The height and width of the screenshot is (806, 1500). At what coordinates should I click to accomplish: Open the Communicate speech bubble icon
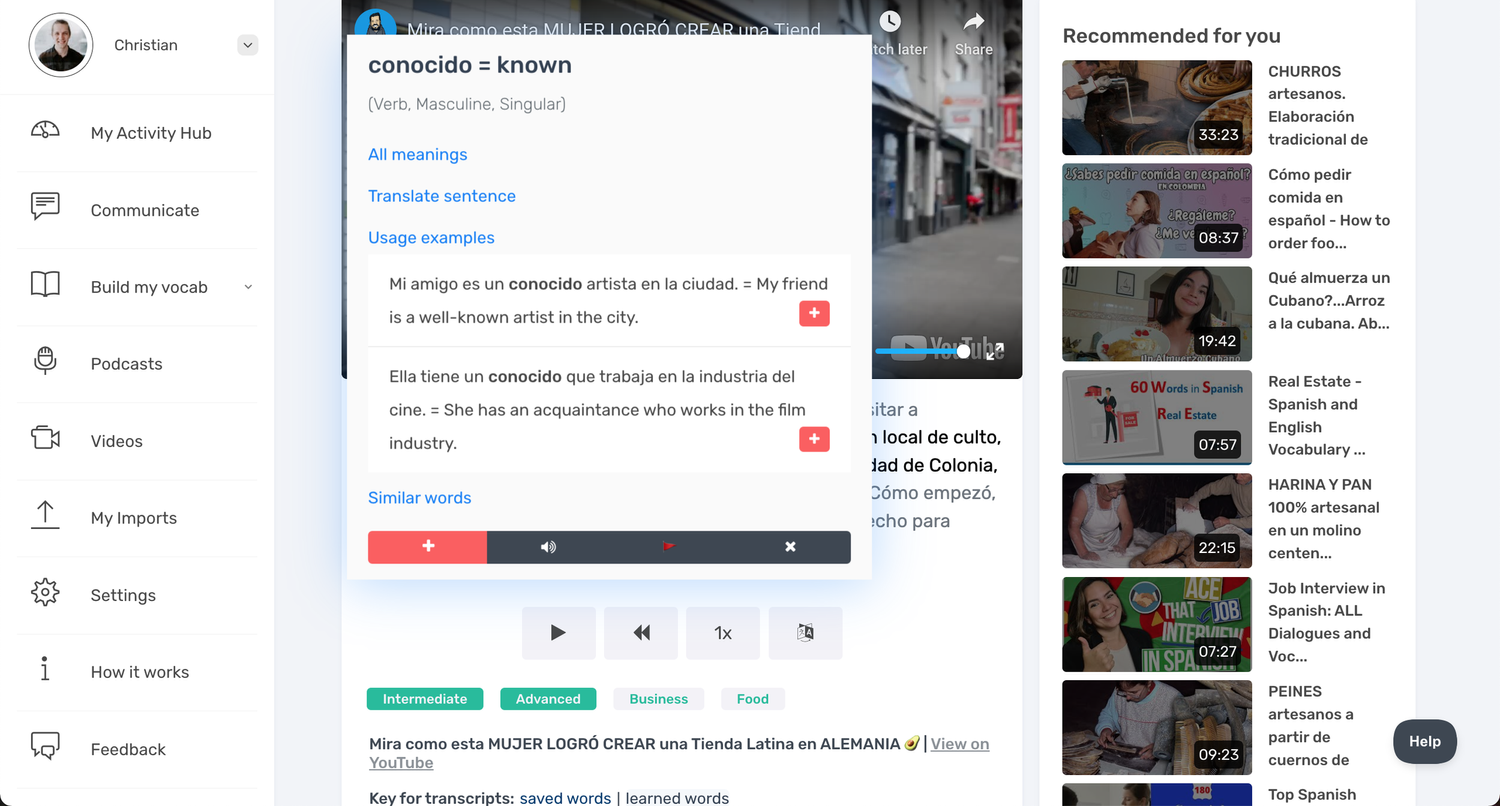(44, 209)
